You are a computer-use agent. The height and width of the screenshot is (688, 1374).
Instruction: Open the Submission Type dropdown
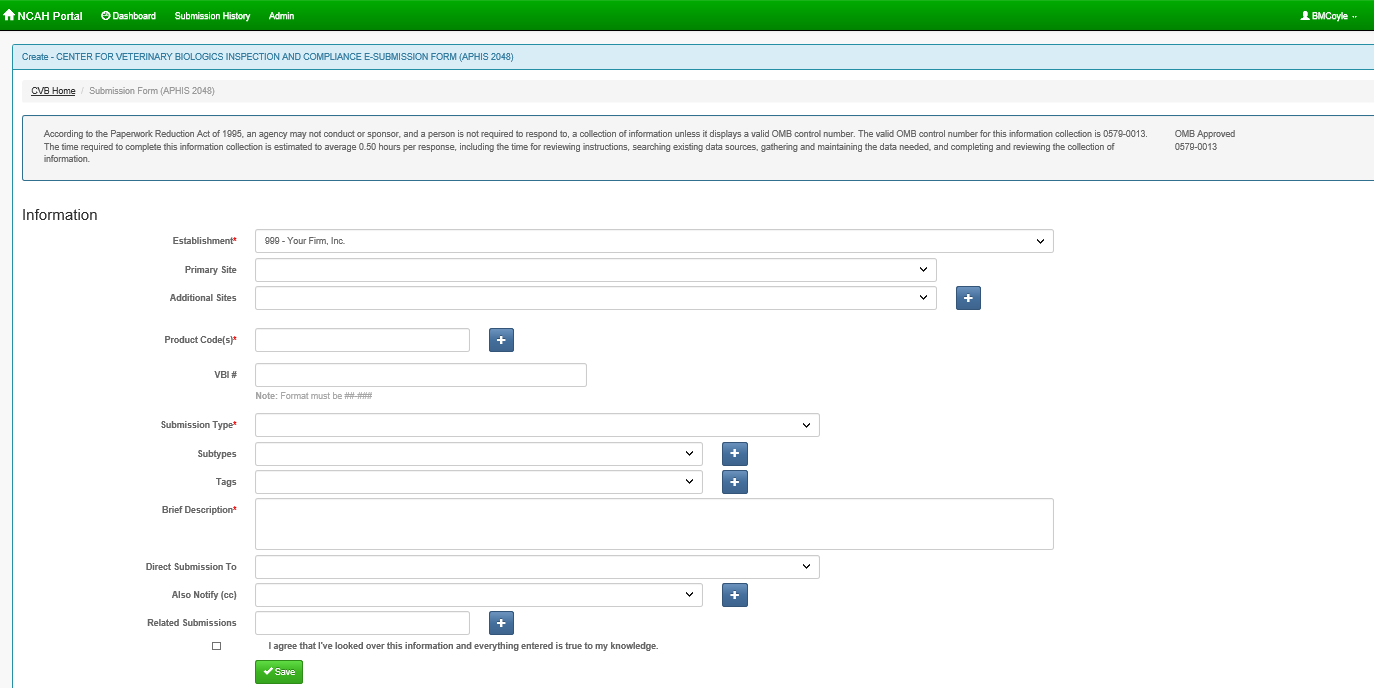(x=537, y=425)
